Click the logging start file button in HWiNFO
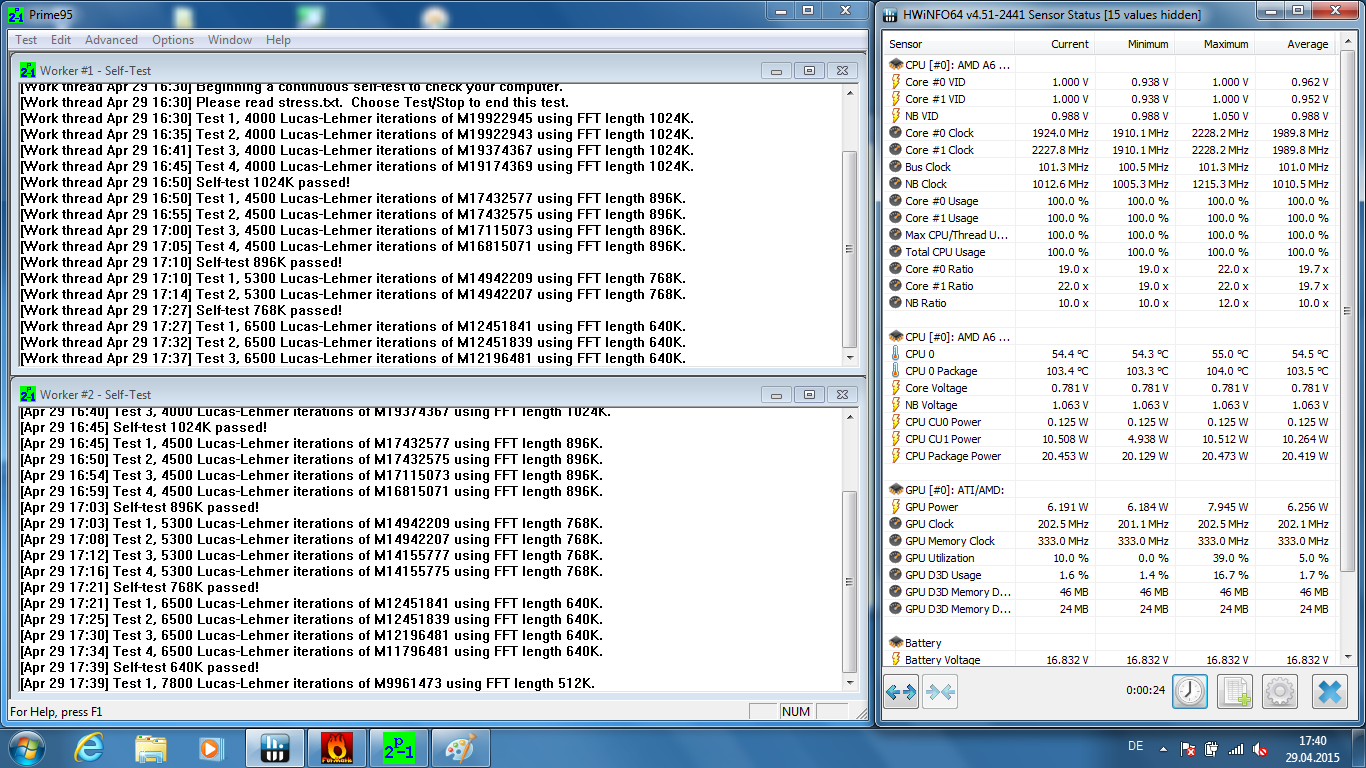 [1235, 691]
